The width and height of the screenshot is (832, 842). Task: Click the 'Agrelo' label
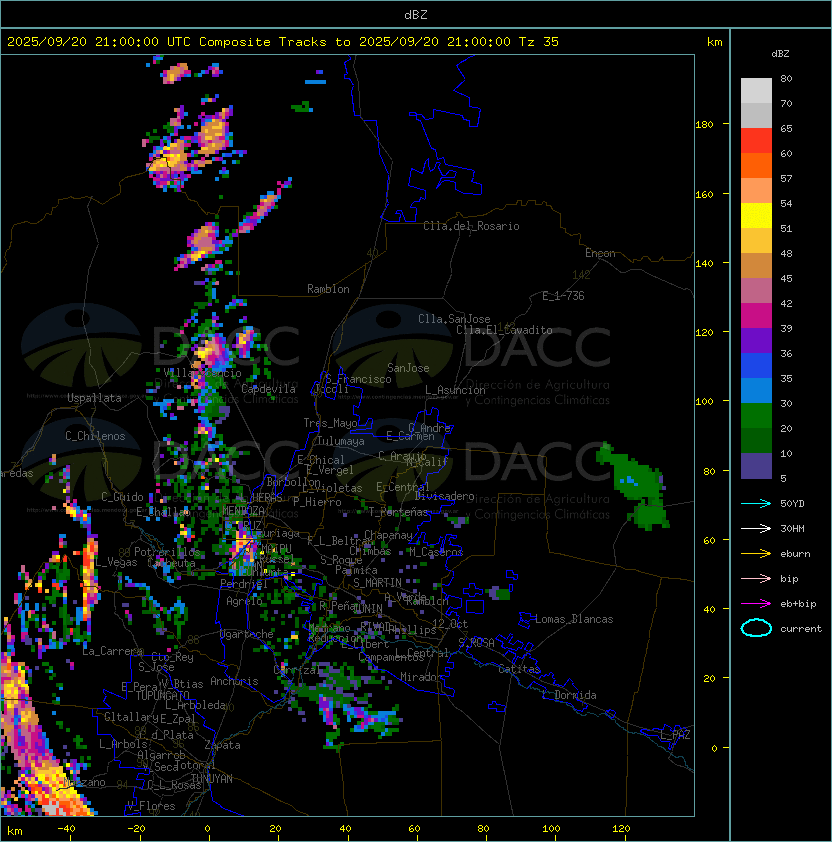tap(244, 601)
